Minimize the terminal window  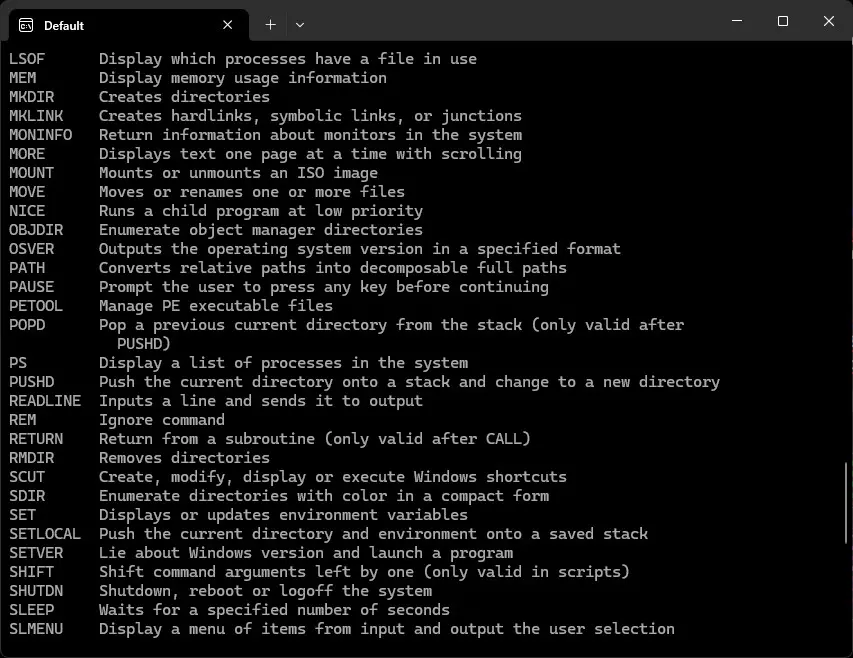pos(736,20)
